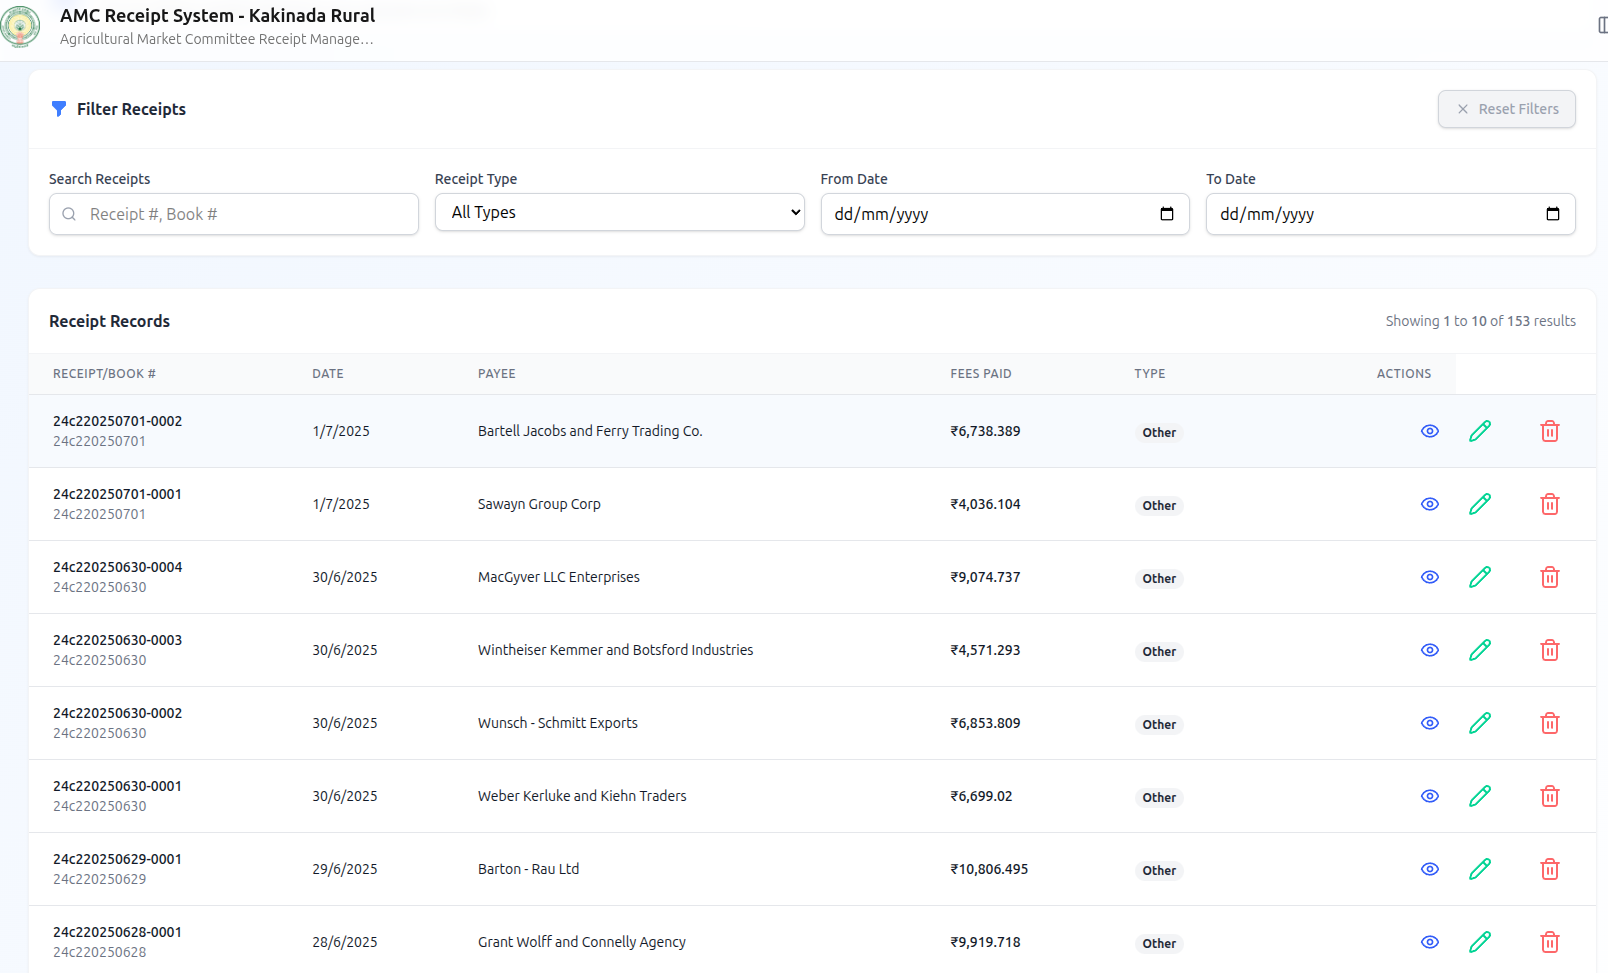Click the ACTIONS column header
The image size is (1608, 973).
1404,374
